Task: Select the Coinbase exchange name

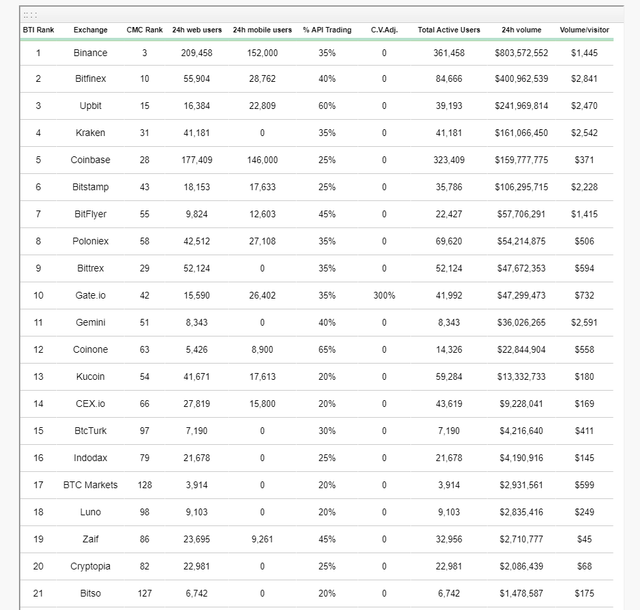Action: coord(90,160)
